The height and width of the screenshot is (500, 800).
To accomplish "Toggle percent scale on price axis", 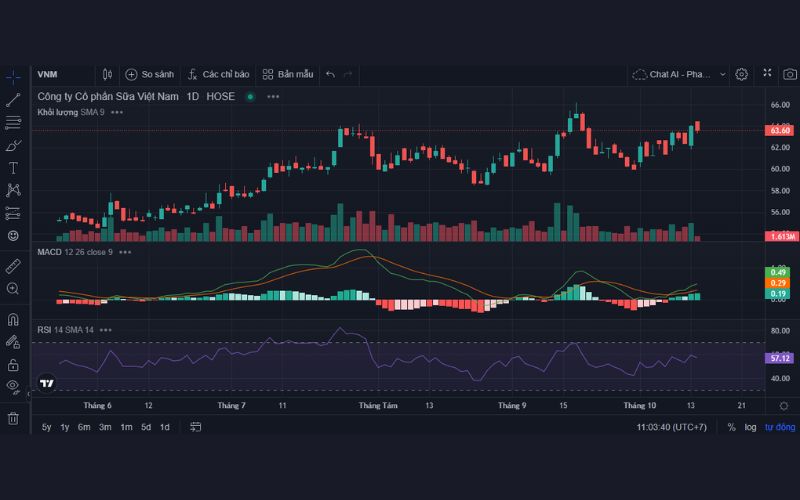I will pyautogui.click(x=731, y=427).
